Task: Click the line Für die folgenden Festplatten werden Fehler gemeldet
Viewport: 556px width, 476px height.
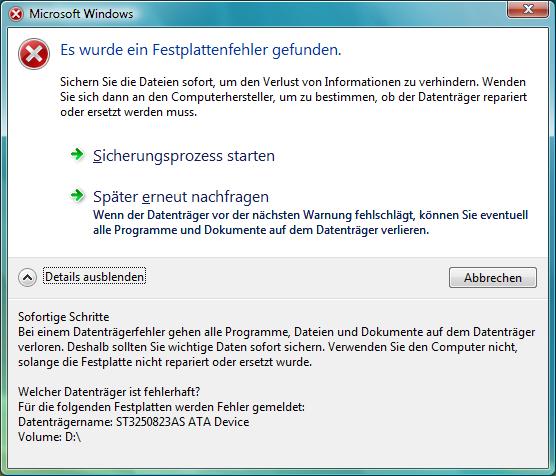Action: (161, 407)
